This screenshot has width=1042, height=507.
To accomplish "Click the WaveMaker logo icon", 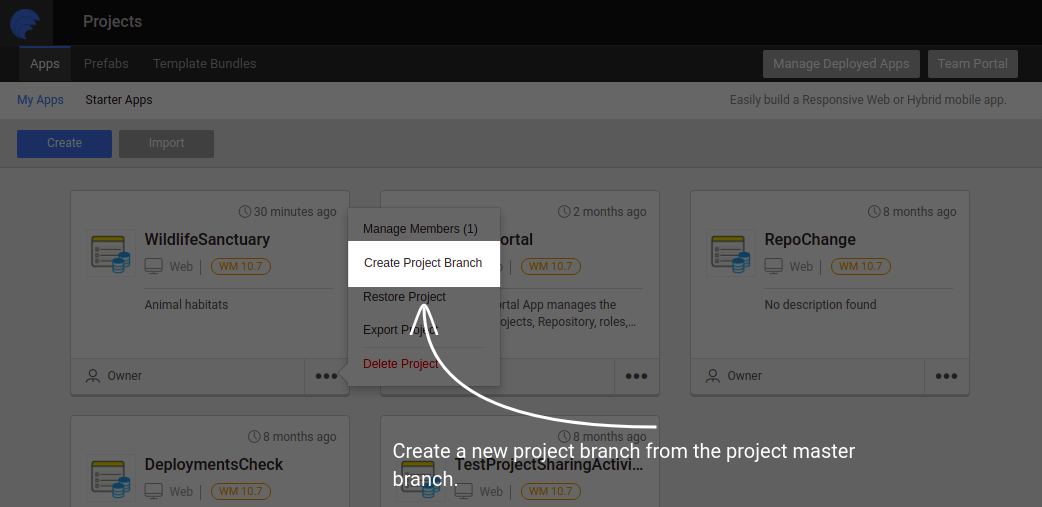I will (x=25, y=22).
